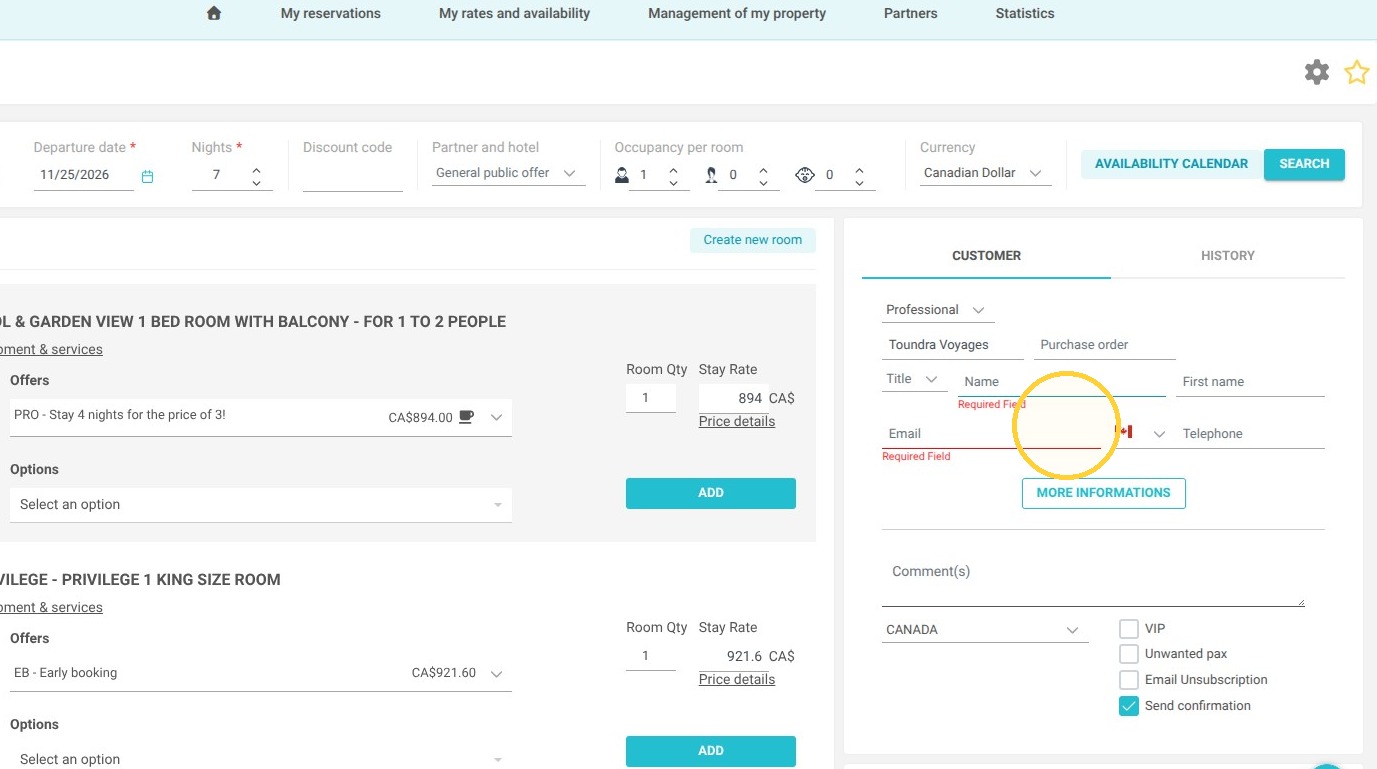Uncheck the Send confirmation checkbox

pyautogui.click(x=1129, y=706)
